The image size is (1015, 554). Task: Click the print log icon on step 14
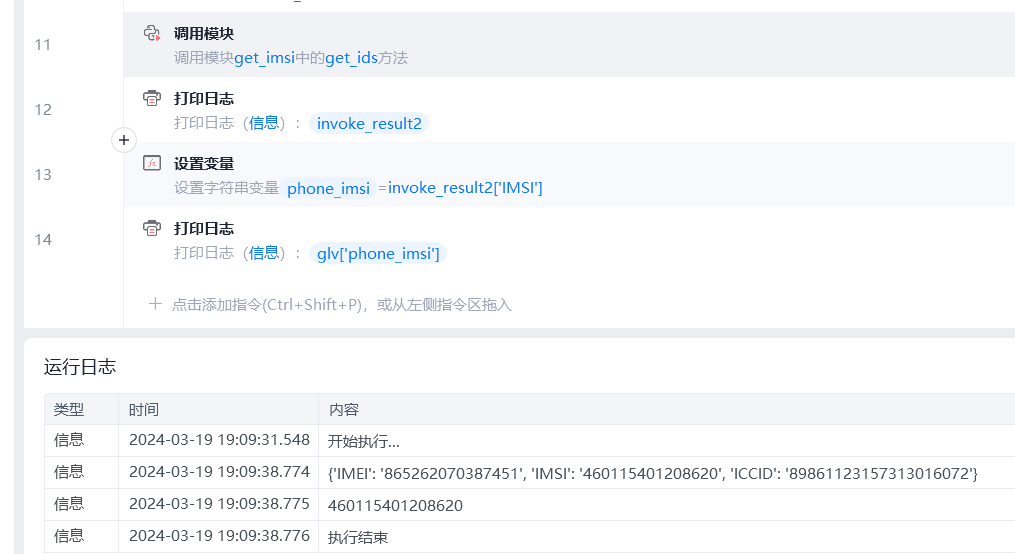pos(152,228)
